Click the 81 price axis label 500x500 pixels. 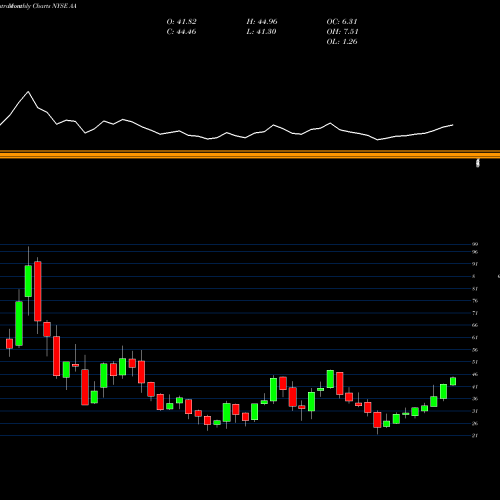(475, 289)
